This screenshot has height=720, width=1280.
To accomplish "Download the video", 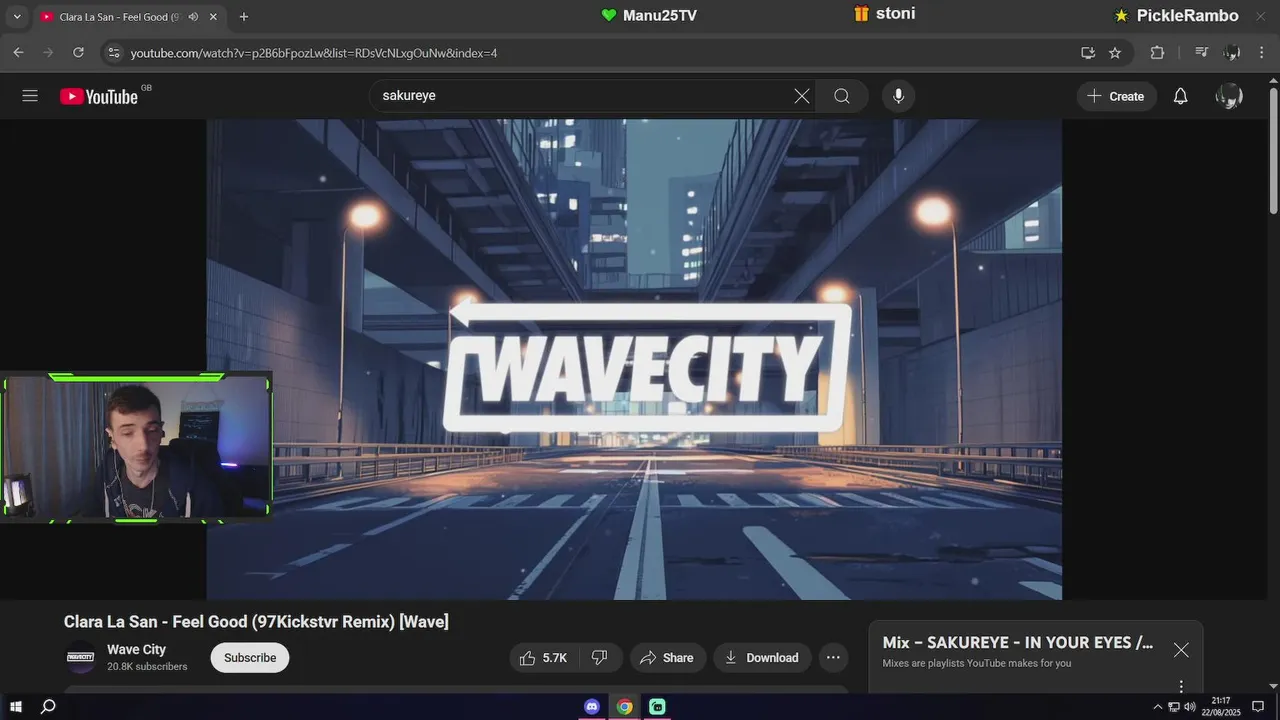I will 762,657.
